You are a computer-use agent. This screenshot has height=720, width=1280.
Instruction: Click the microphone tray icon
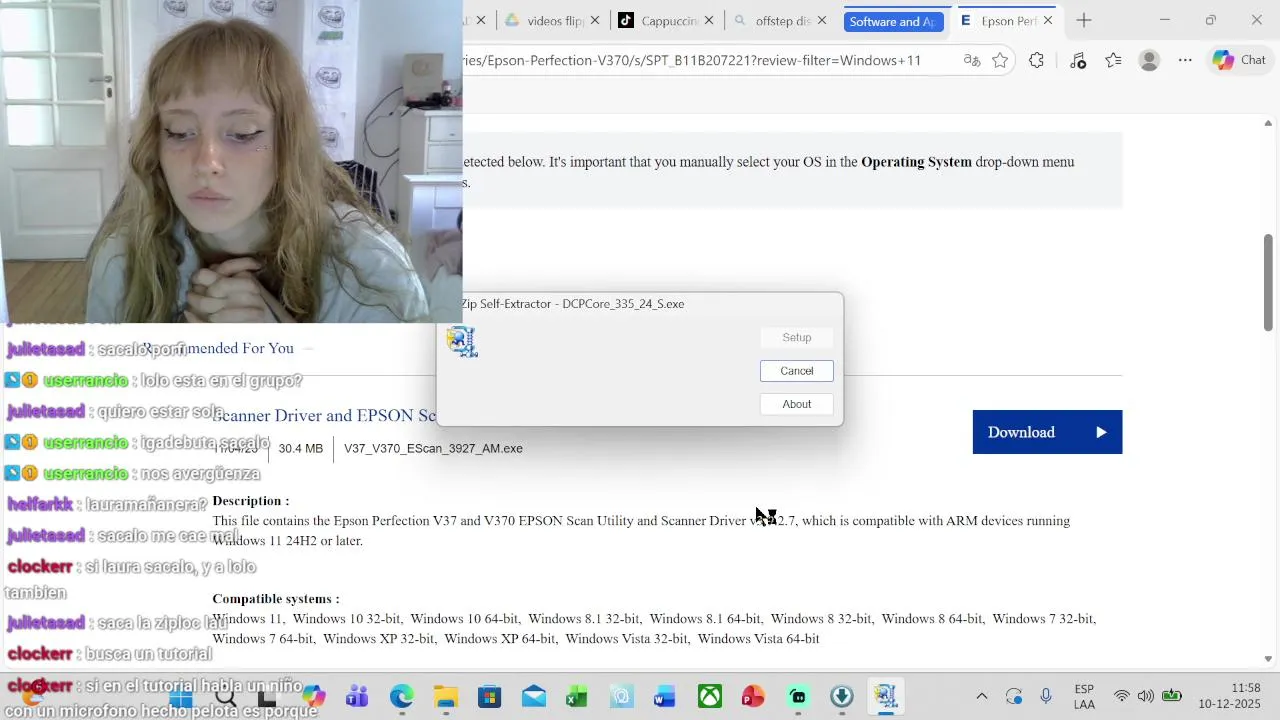click(1046, 696)
